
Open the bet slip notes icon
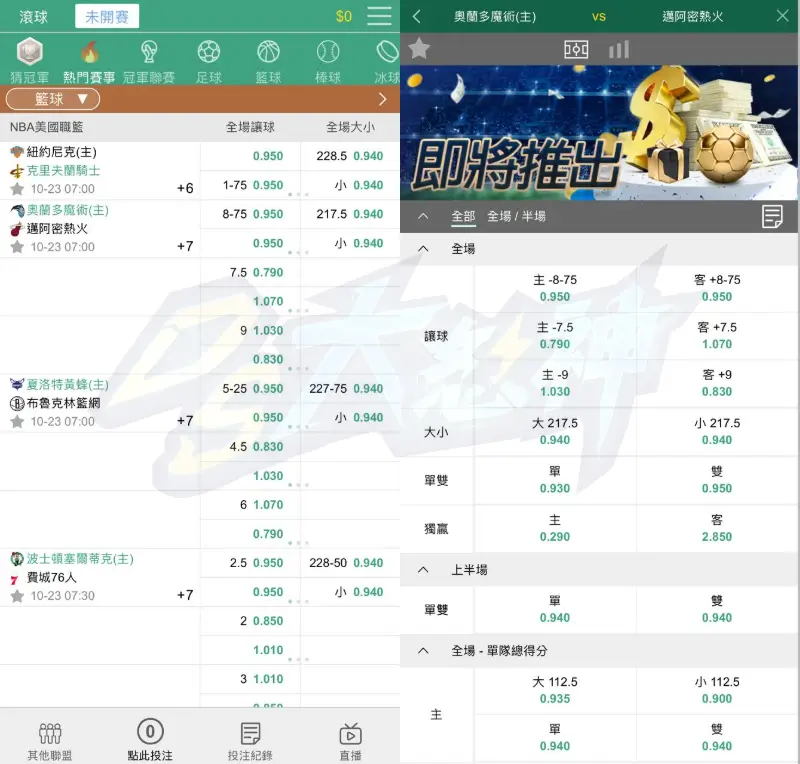tap(772, 216)
